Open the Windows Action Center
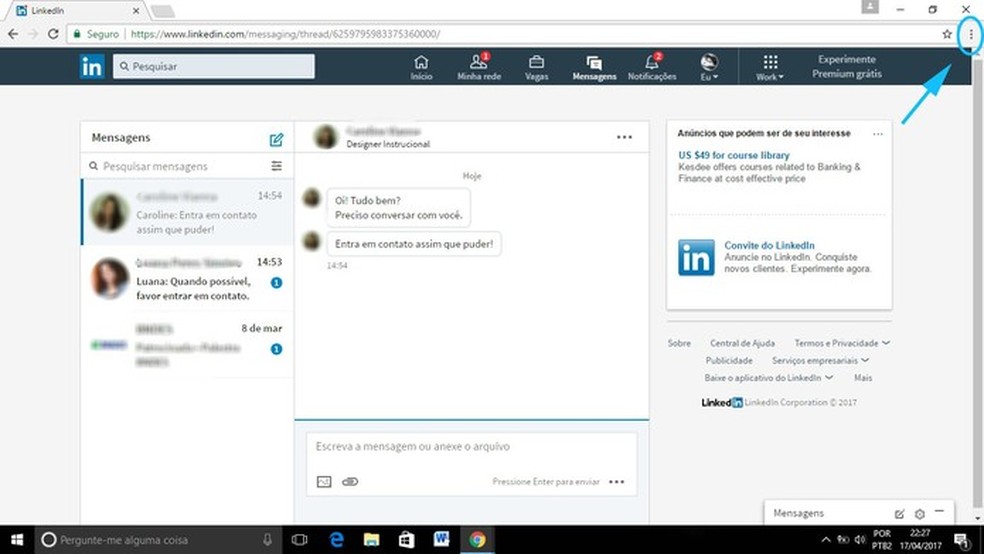984x554 pixels. 961,540
